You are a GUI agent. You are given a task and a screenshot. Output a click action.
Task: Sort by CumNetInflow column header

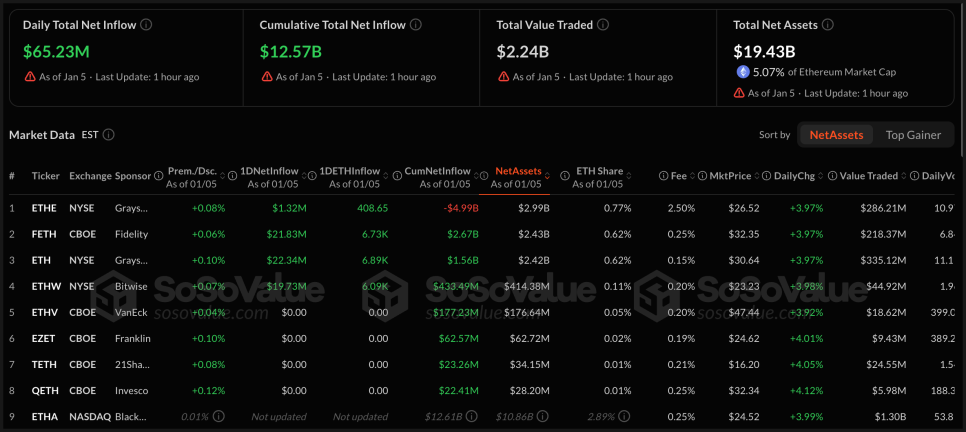click(437, 171)
